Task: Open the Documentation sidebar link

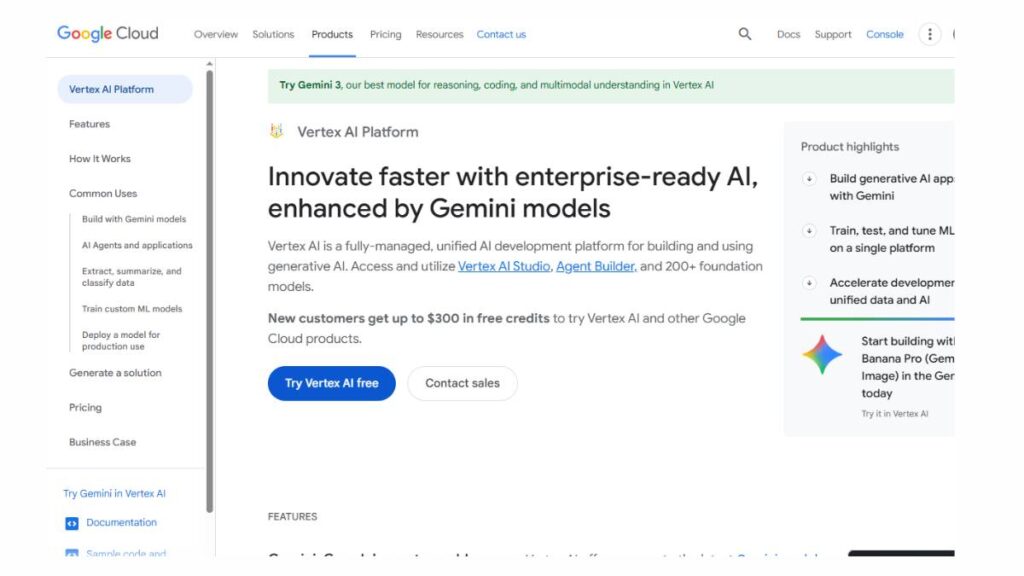Action: 121,522
